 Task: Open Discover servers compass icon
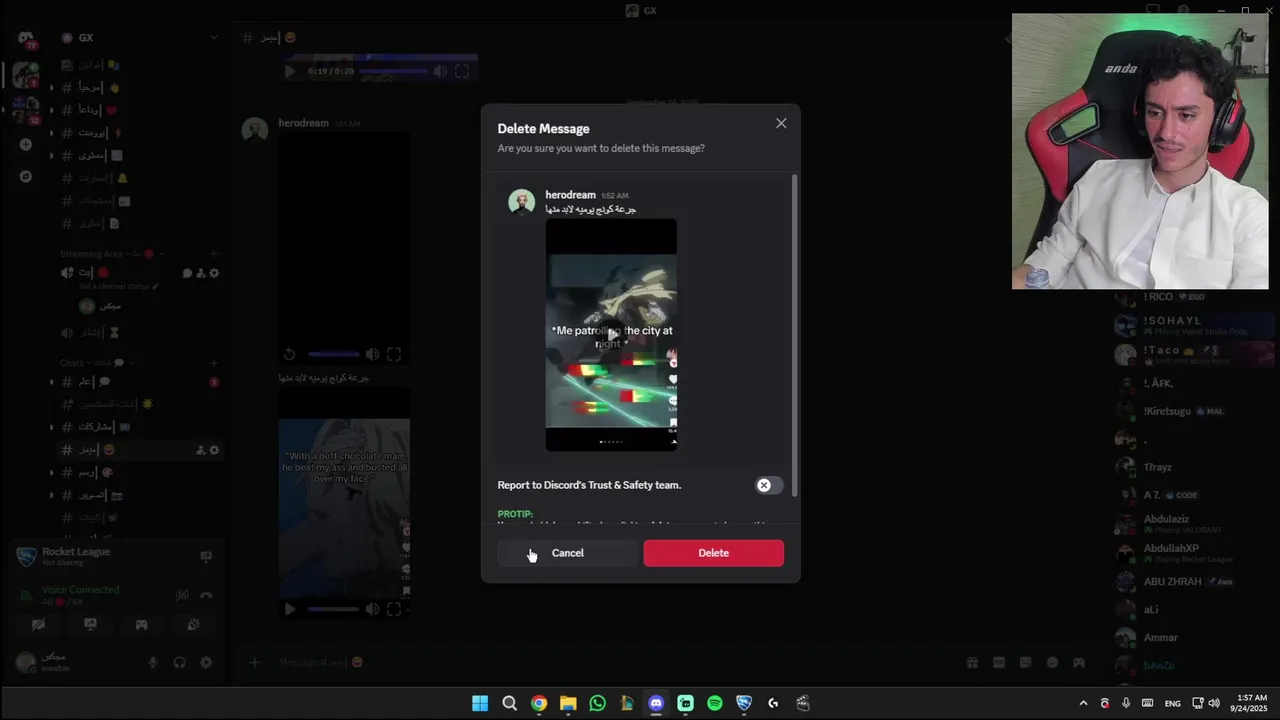coord(25,176)
